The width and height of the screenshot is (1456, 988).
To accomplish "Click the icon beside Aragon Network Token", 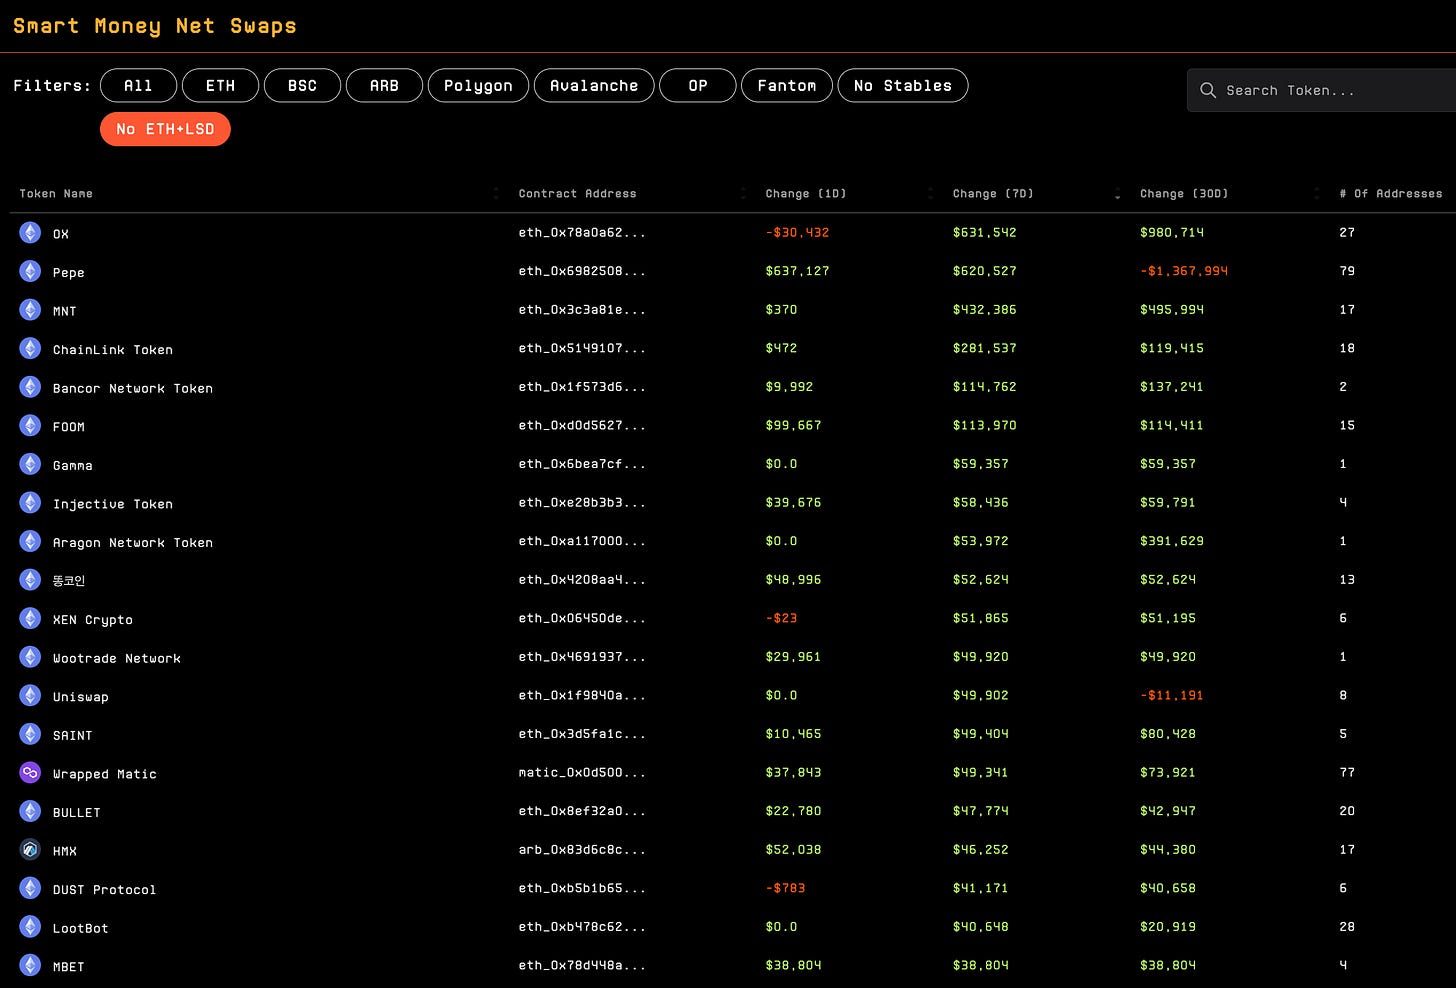I will point(30,541).
